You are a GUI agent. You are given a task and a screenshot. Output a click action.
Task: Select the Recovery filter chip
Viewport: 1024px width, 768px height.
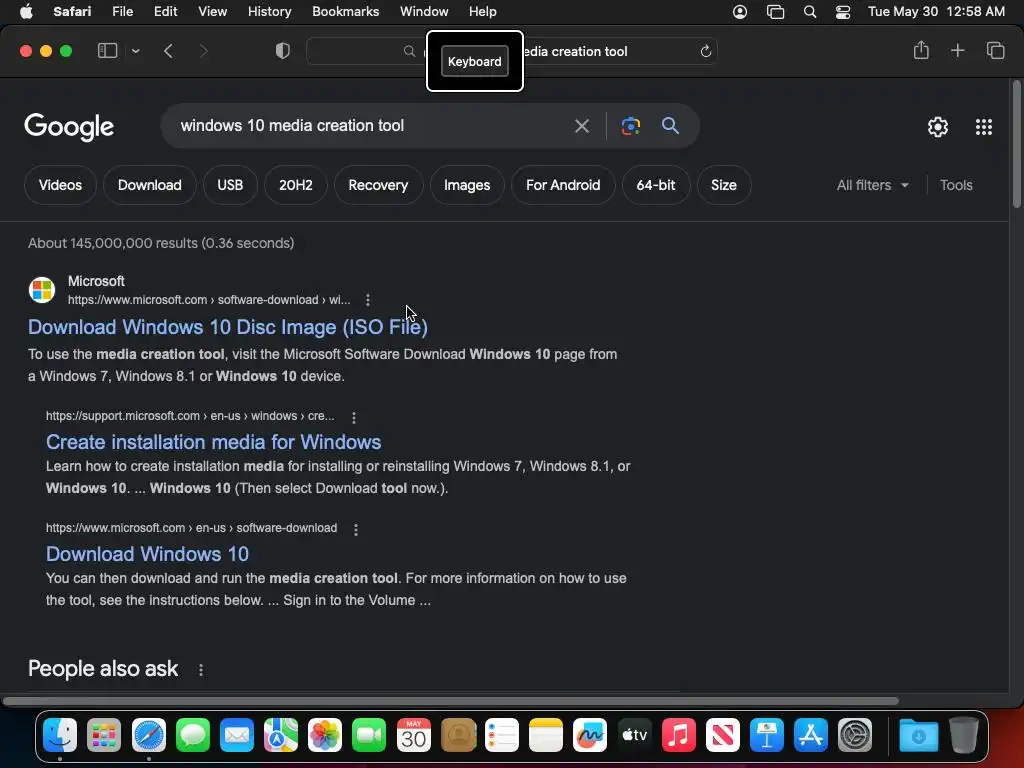[x=378, y=185]
